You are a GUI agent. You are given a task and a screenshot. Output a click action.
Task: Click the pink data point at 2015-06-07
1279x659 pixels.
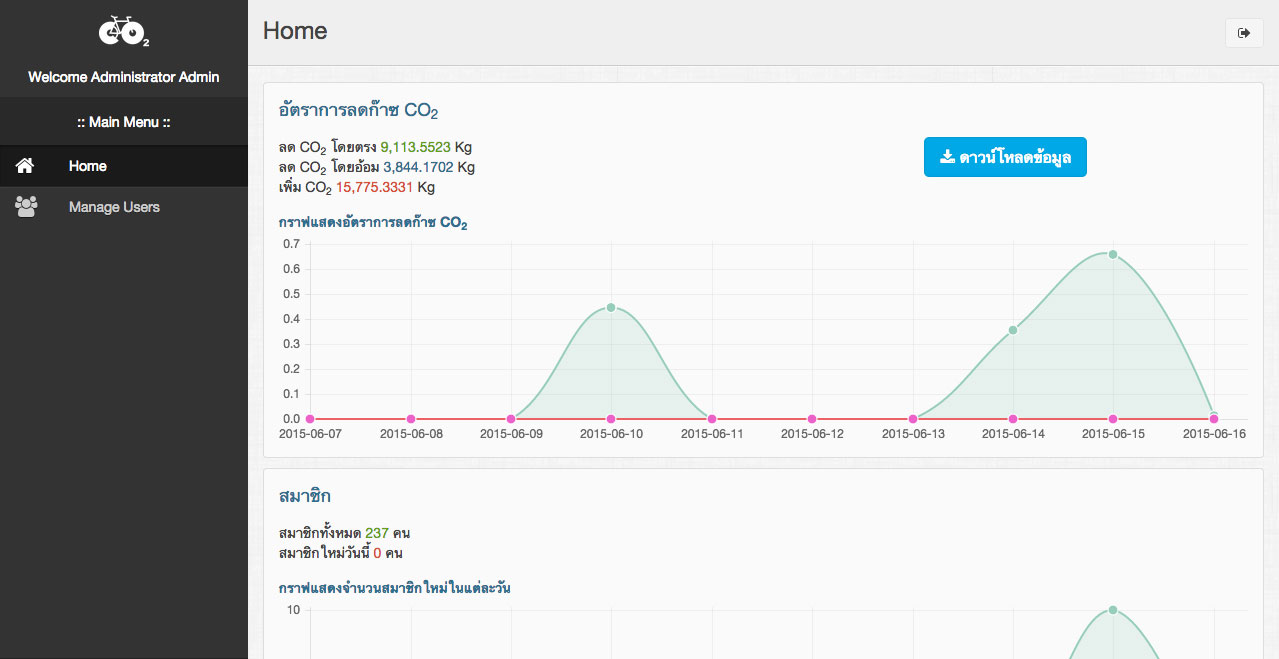[310, 419]
